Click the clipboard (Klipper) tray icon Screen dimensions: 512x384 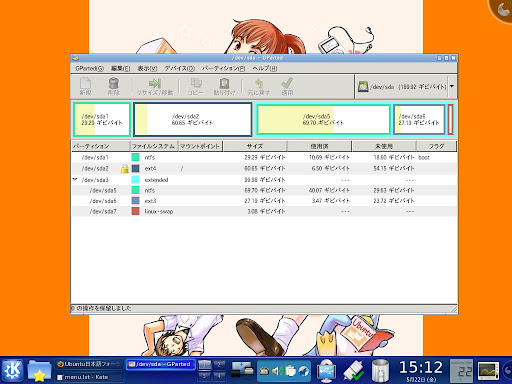(290, 371)
